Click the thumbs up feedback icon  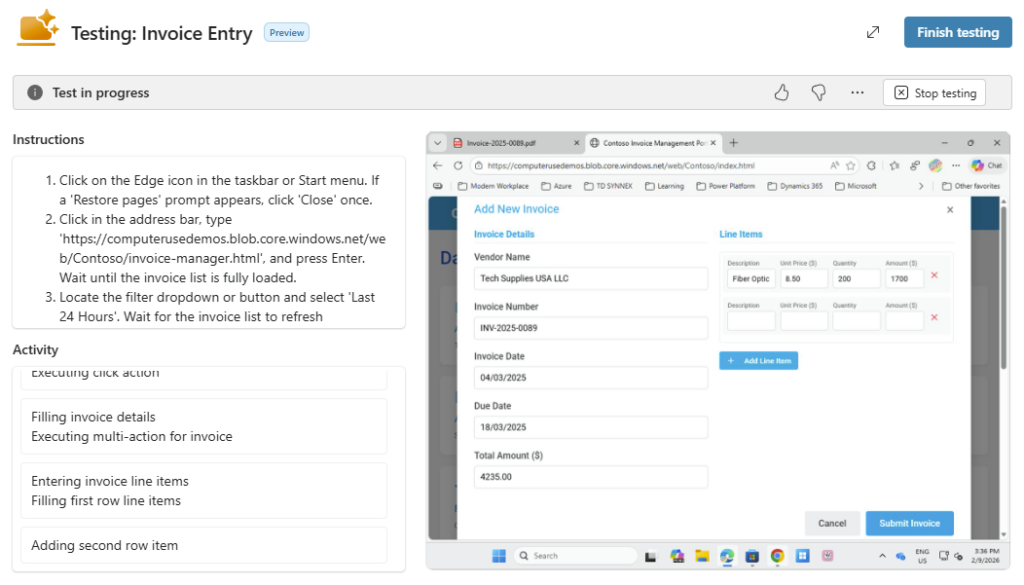point(782,93)
